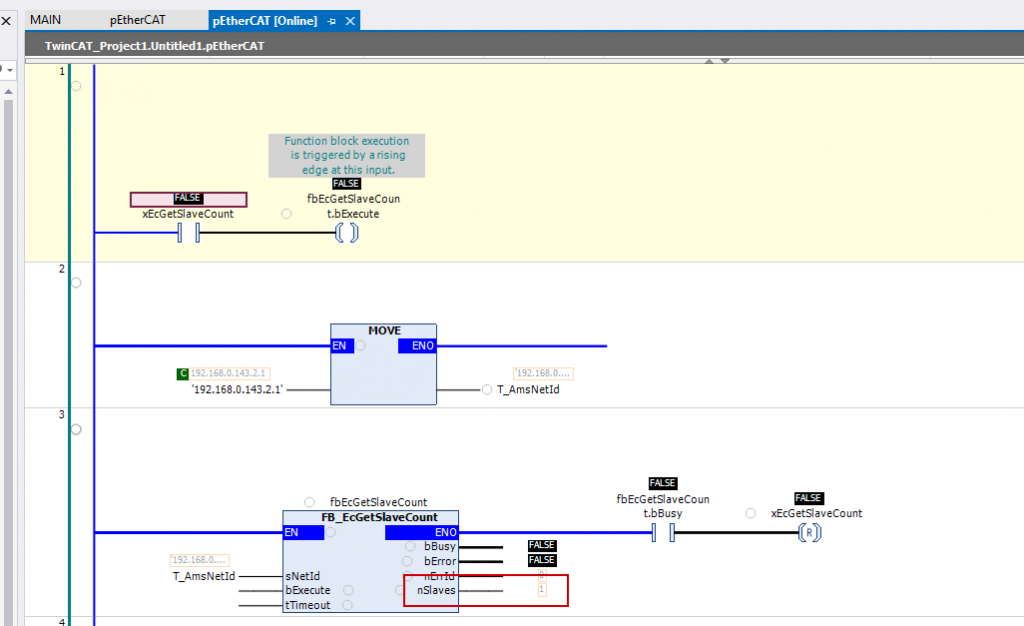
Task: Click the FALSE value above fbEcGetSlaveCount.bExecute coil
Action: [x=346, y=183]
